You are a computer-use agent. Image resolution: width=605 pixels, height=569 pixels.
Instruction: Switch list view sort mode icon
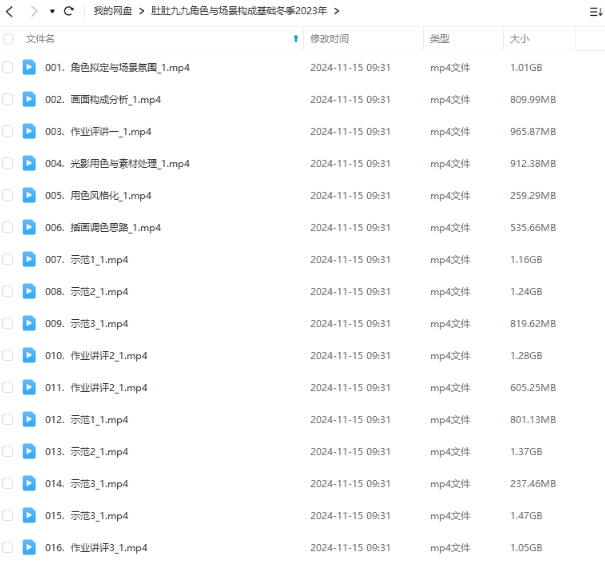[596, 12]
